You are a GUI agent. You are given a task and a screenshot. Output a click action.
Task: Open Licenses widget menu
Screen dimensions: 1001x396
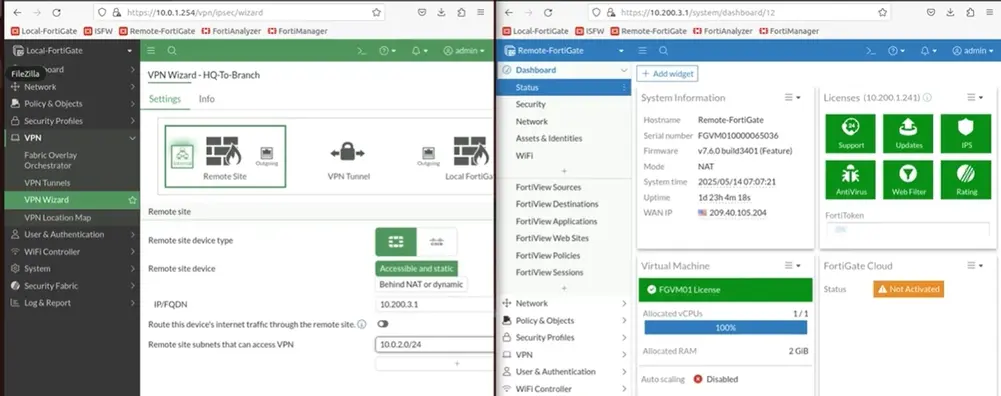click(975, 98)
